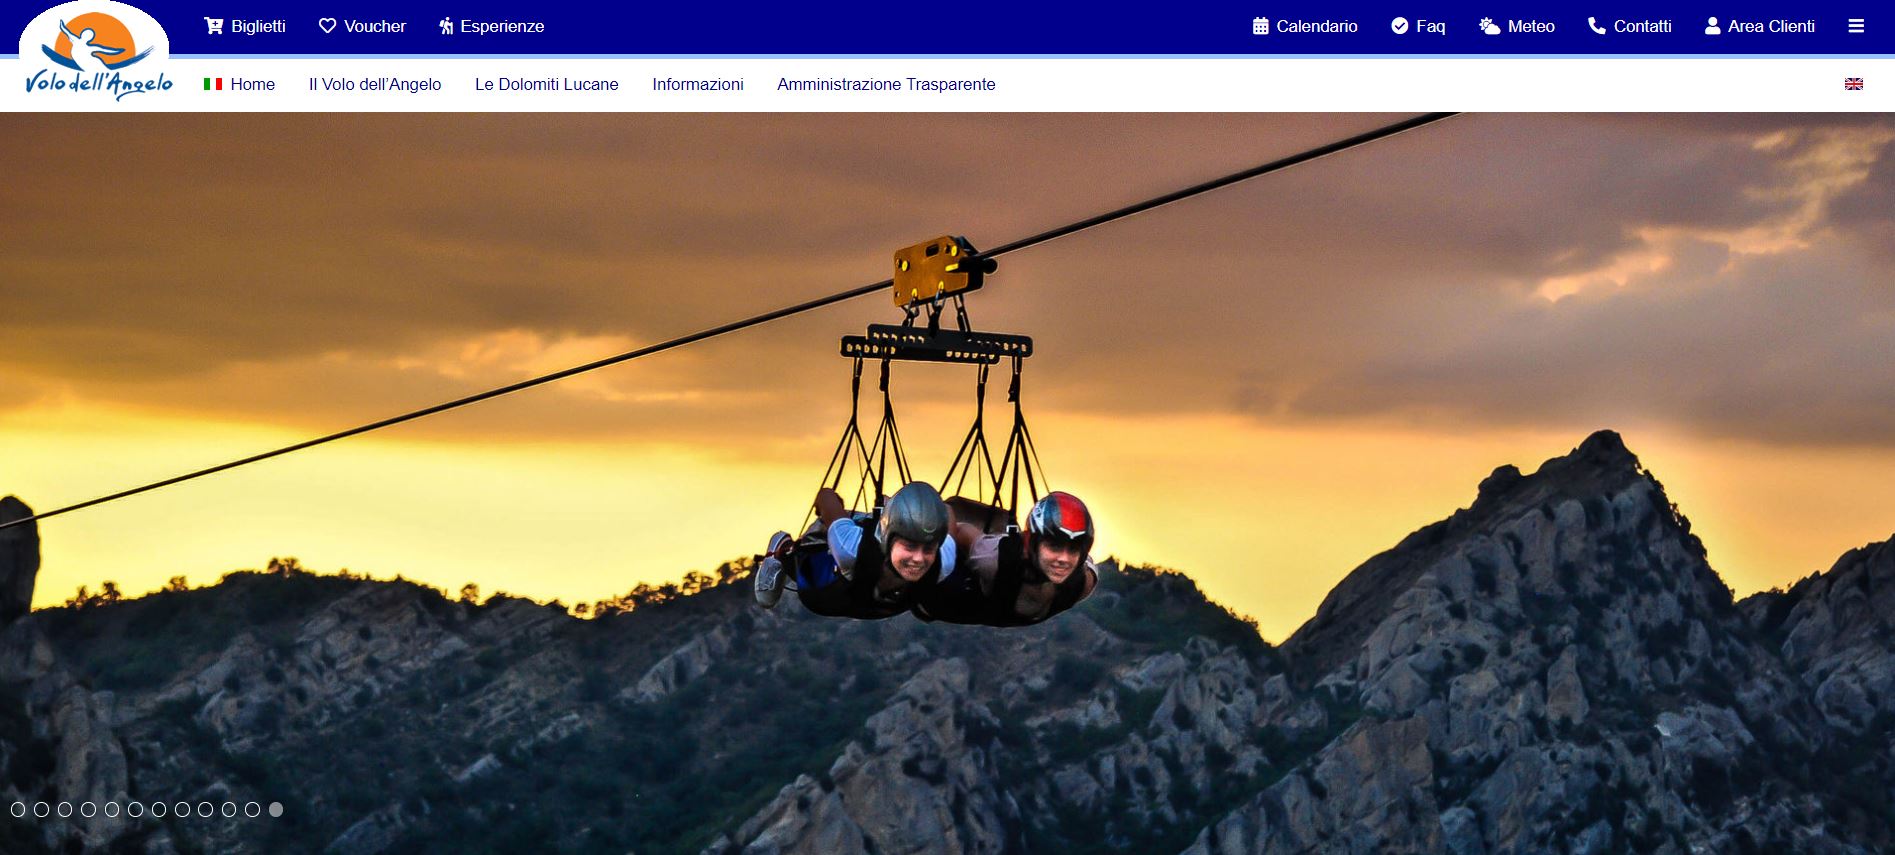Click the user icon beside Area Clienti

pos(1713,26)
